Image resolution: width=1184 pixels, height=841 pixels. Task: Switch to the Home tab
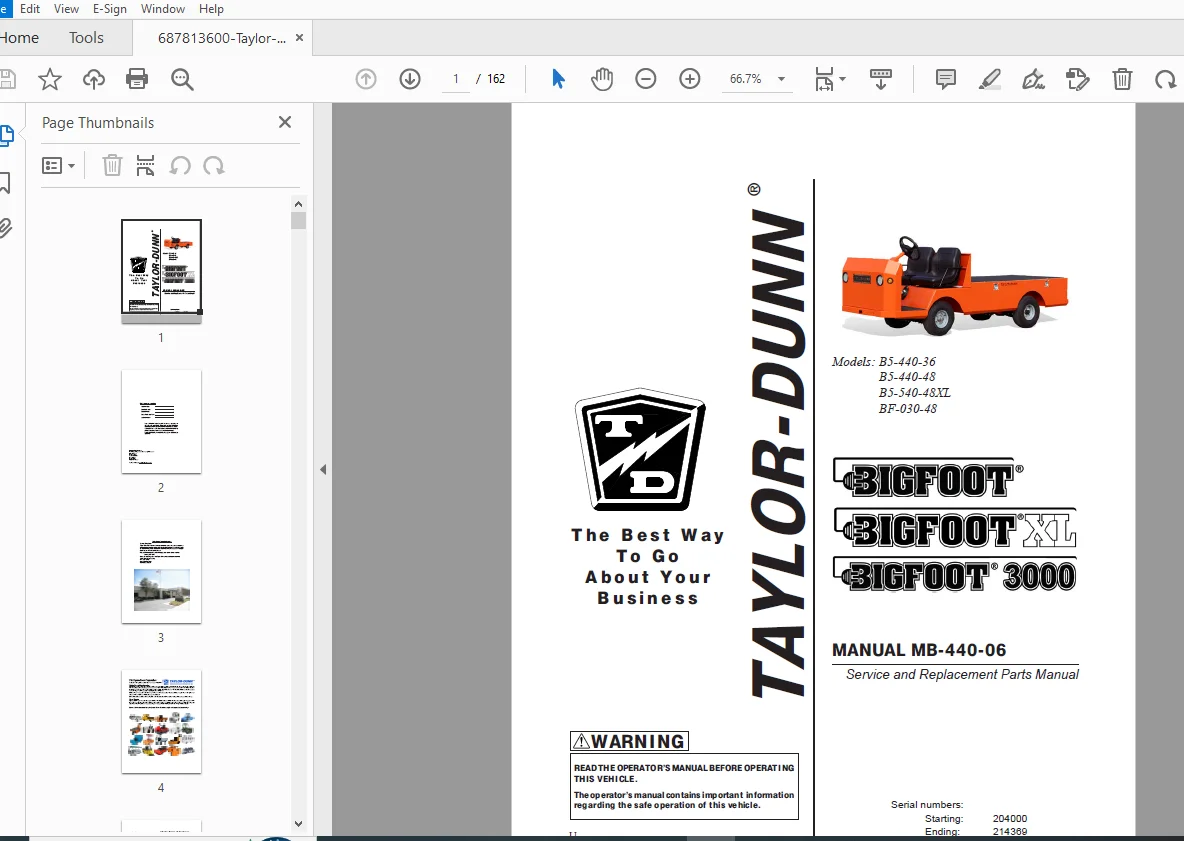tap(20, 38)
